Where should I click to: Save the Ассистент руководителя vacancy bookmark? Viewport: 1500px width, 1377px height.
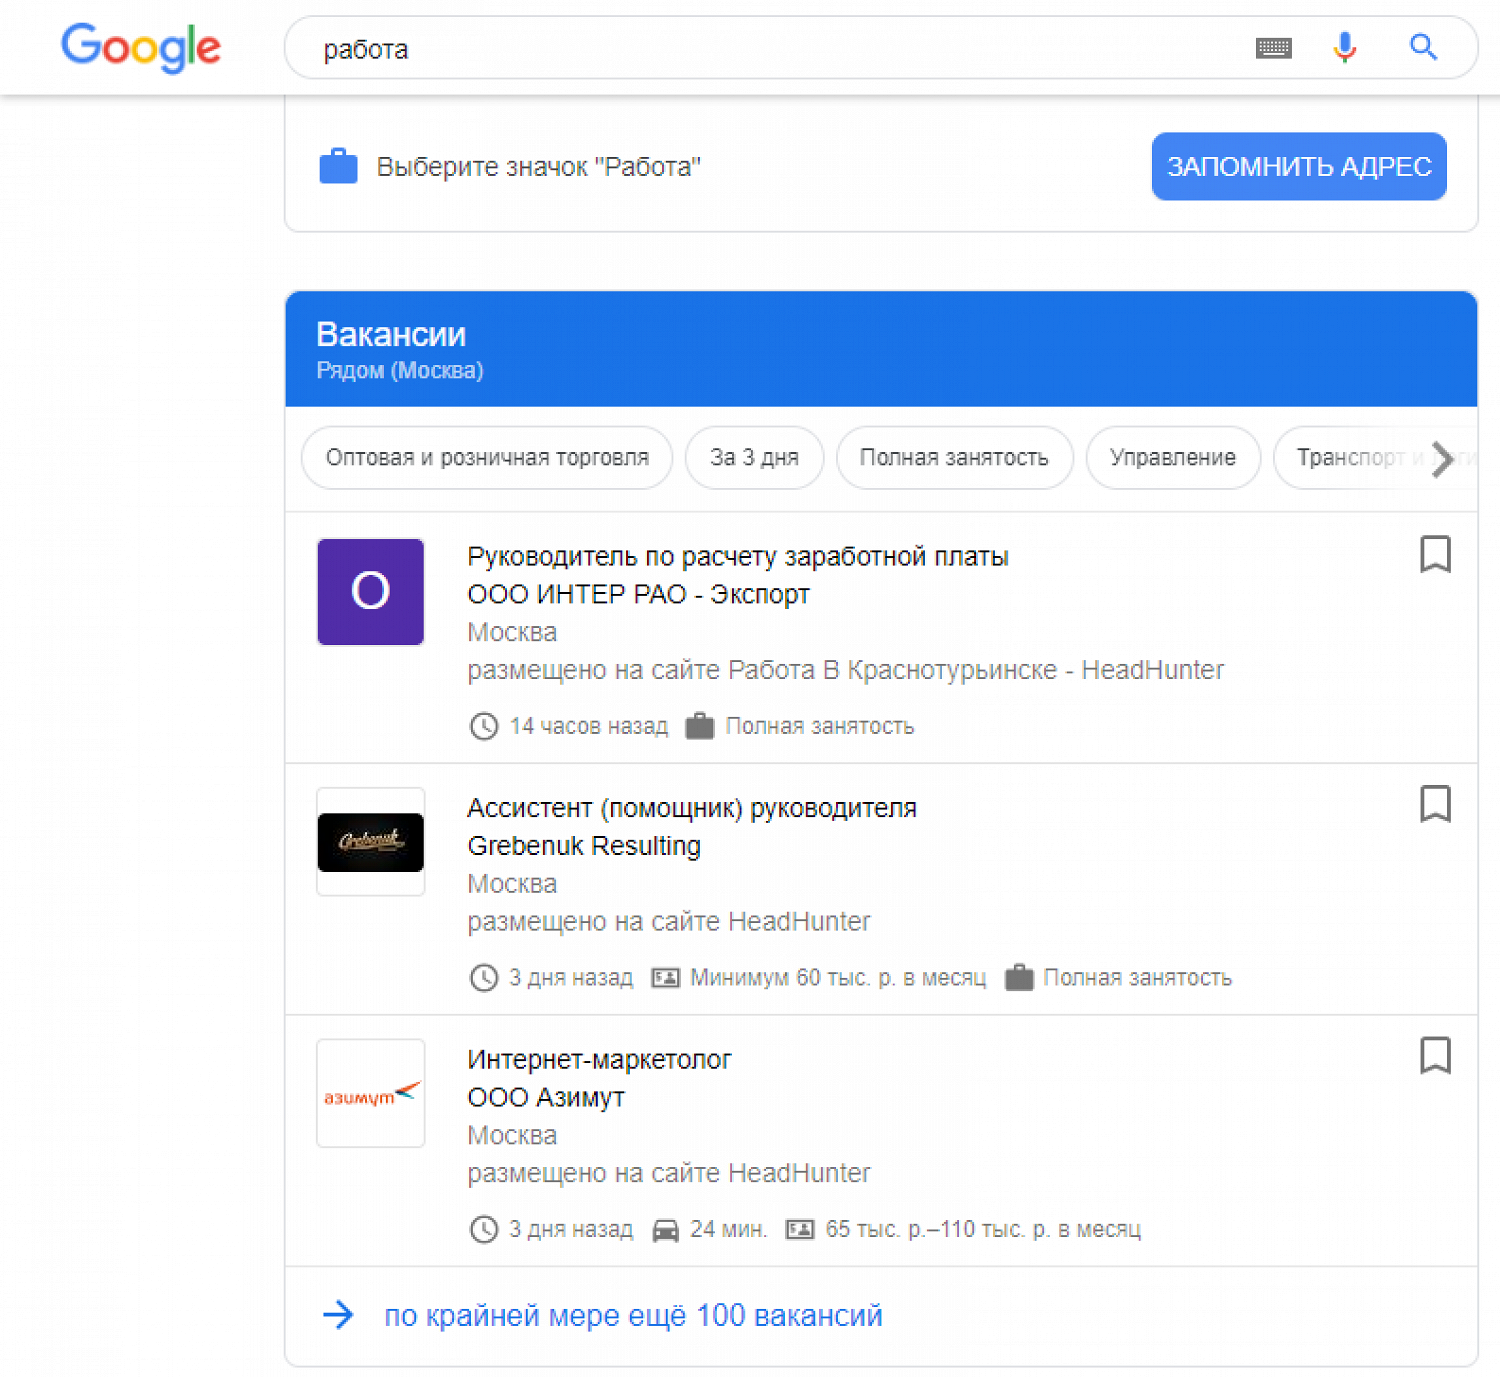pos(1435,804)
